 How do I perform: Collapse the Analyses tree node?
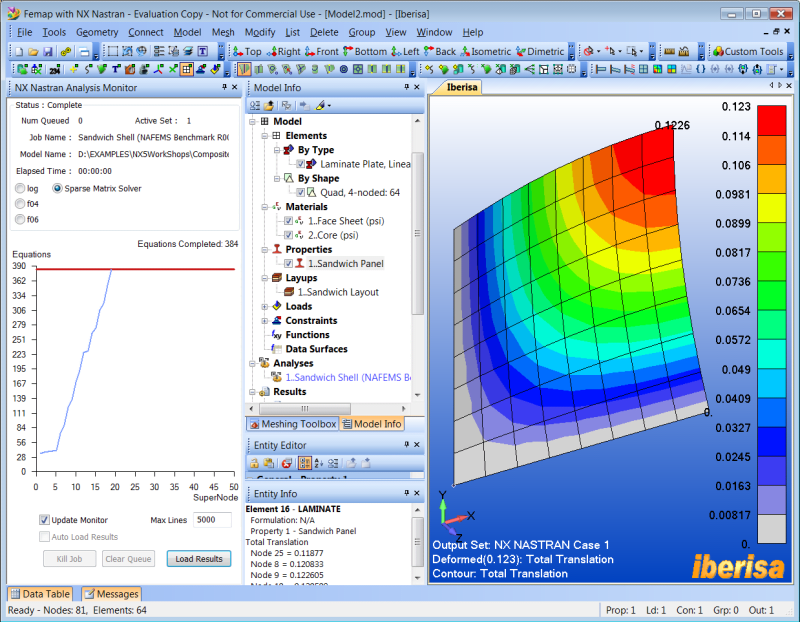pyautogui.click(x=252, y=363)
